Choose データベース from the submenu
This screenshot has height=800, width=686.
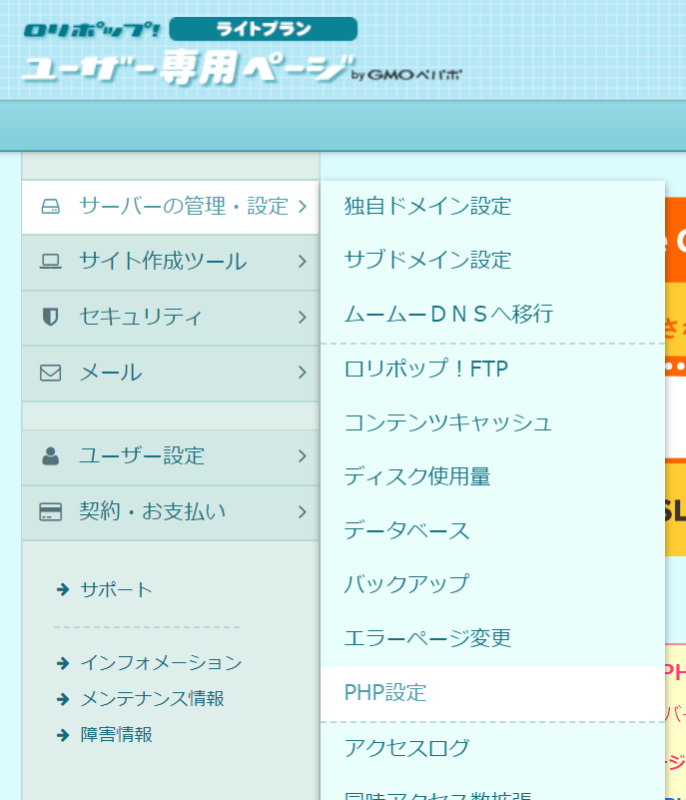coord(406,530)
